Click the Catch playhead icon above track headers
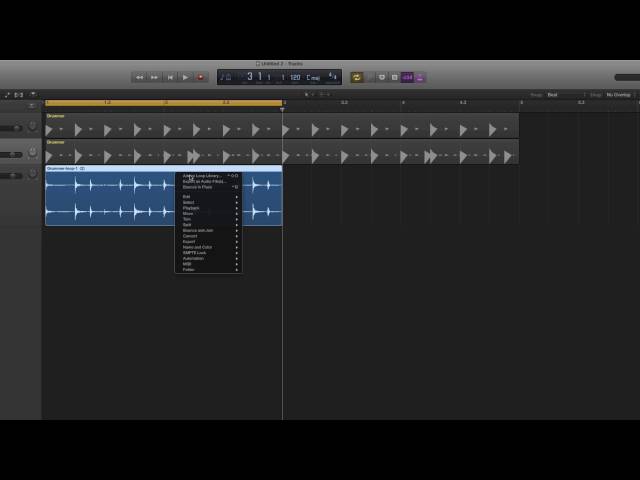 (33, 95)
